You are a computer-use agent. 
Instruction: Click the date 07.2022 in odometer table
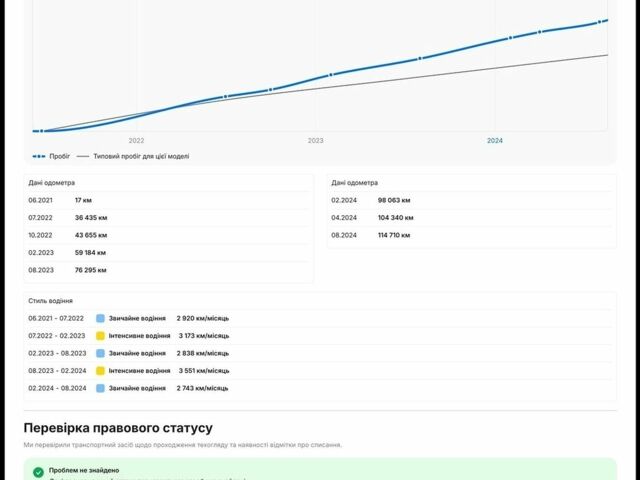(40, 218)
